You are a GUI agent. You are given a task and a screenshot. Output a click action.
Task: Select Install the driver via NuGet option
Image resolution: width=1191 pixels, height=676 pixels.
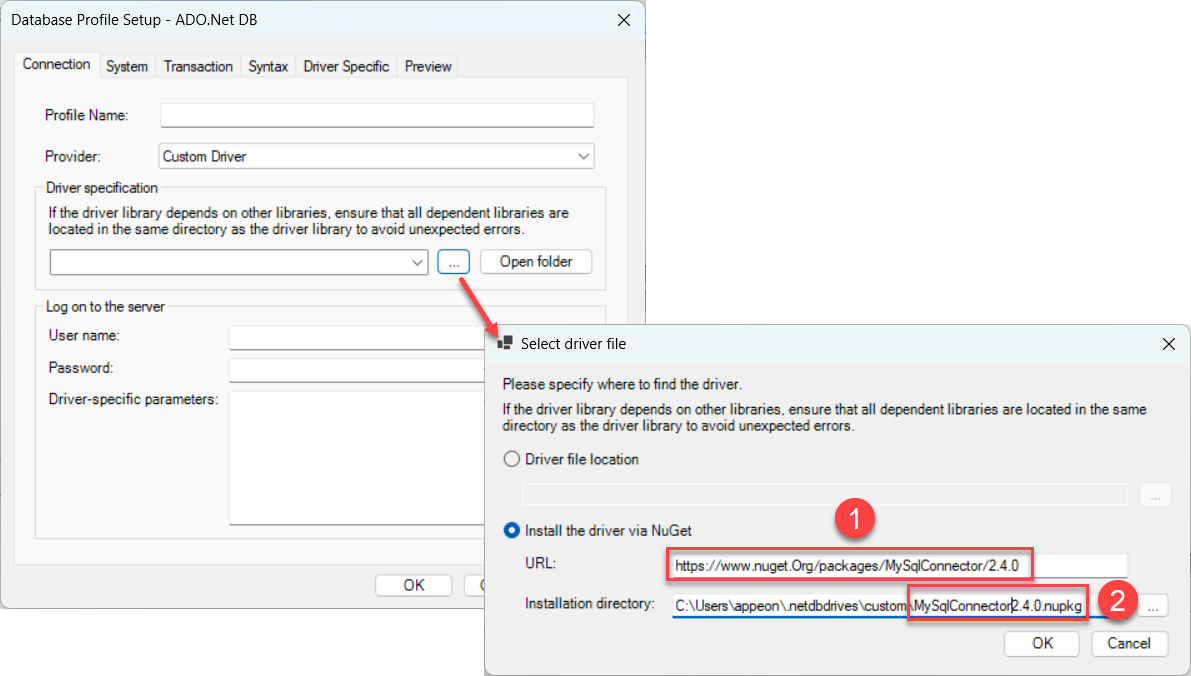click(512, 530)
